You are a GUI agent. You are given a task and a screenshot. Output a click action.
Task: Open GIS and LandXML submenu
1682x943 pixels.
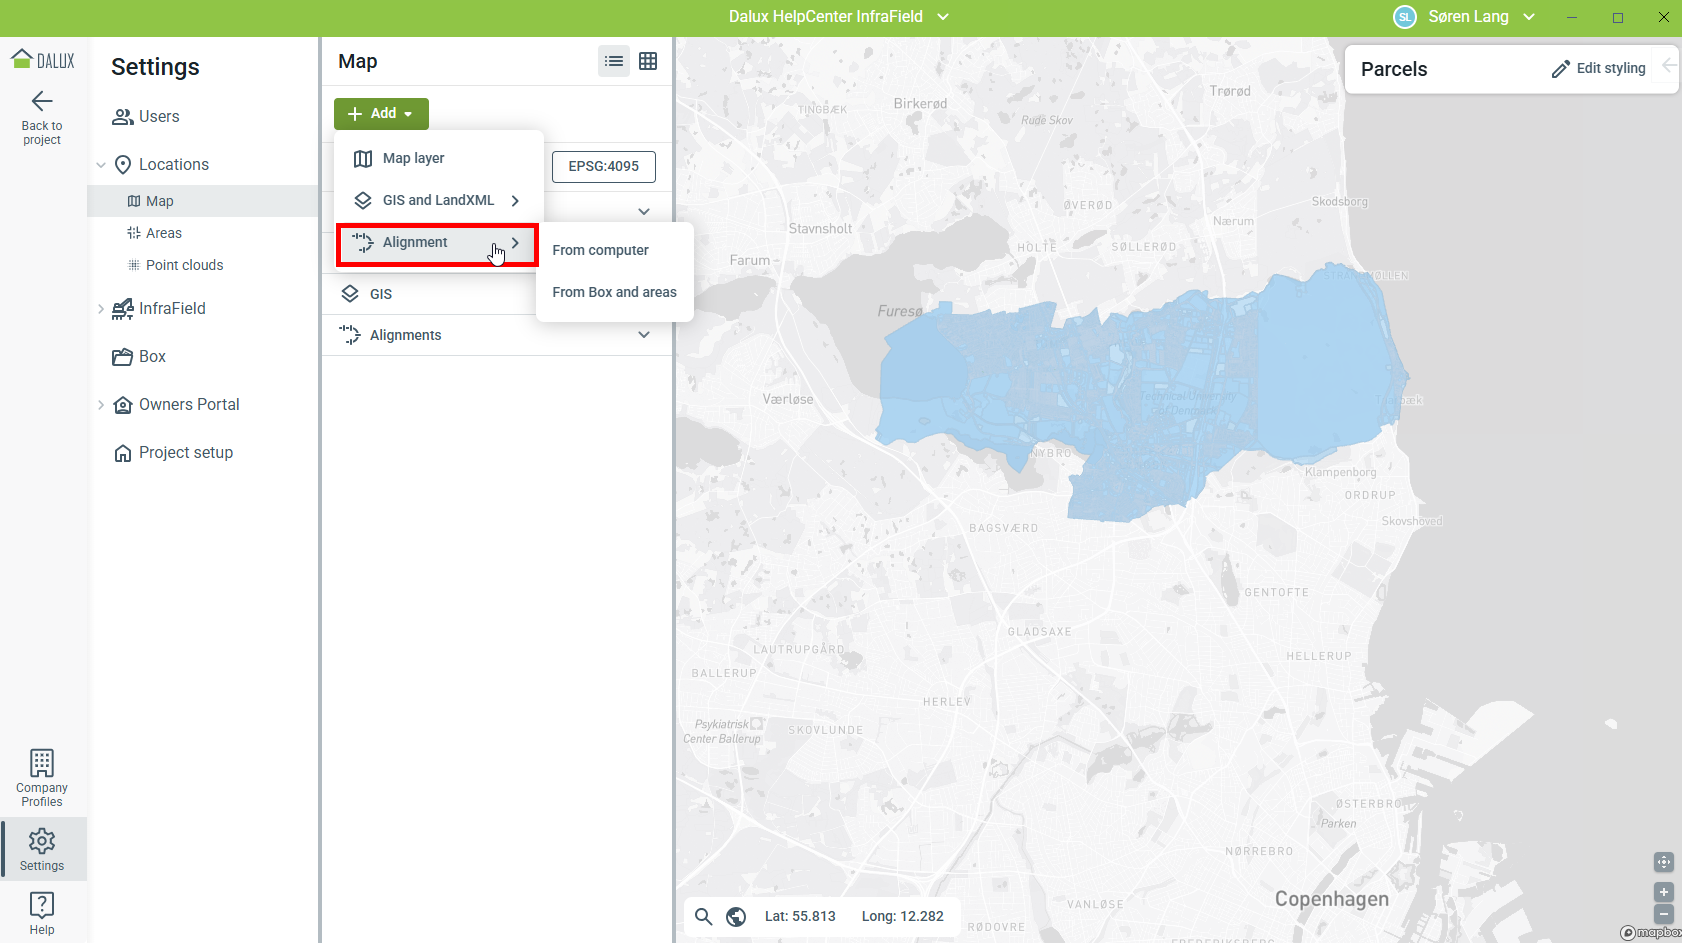click(x=438, y=200)
